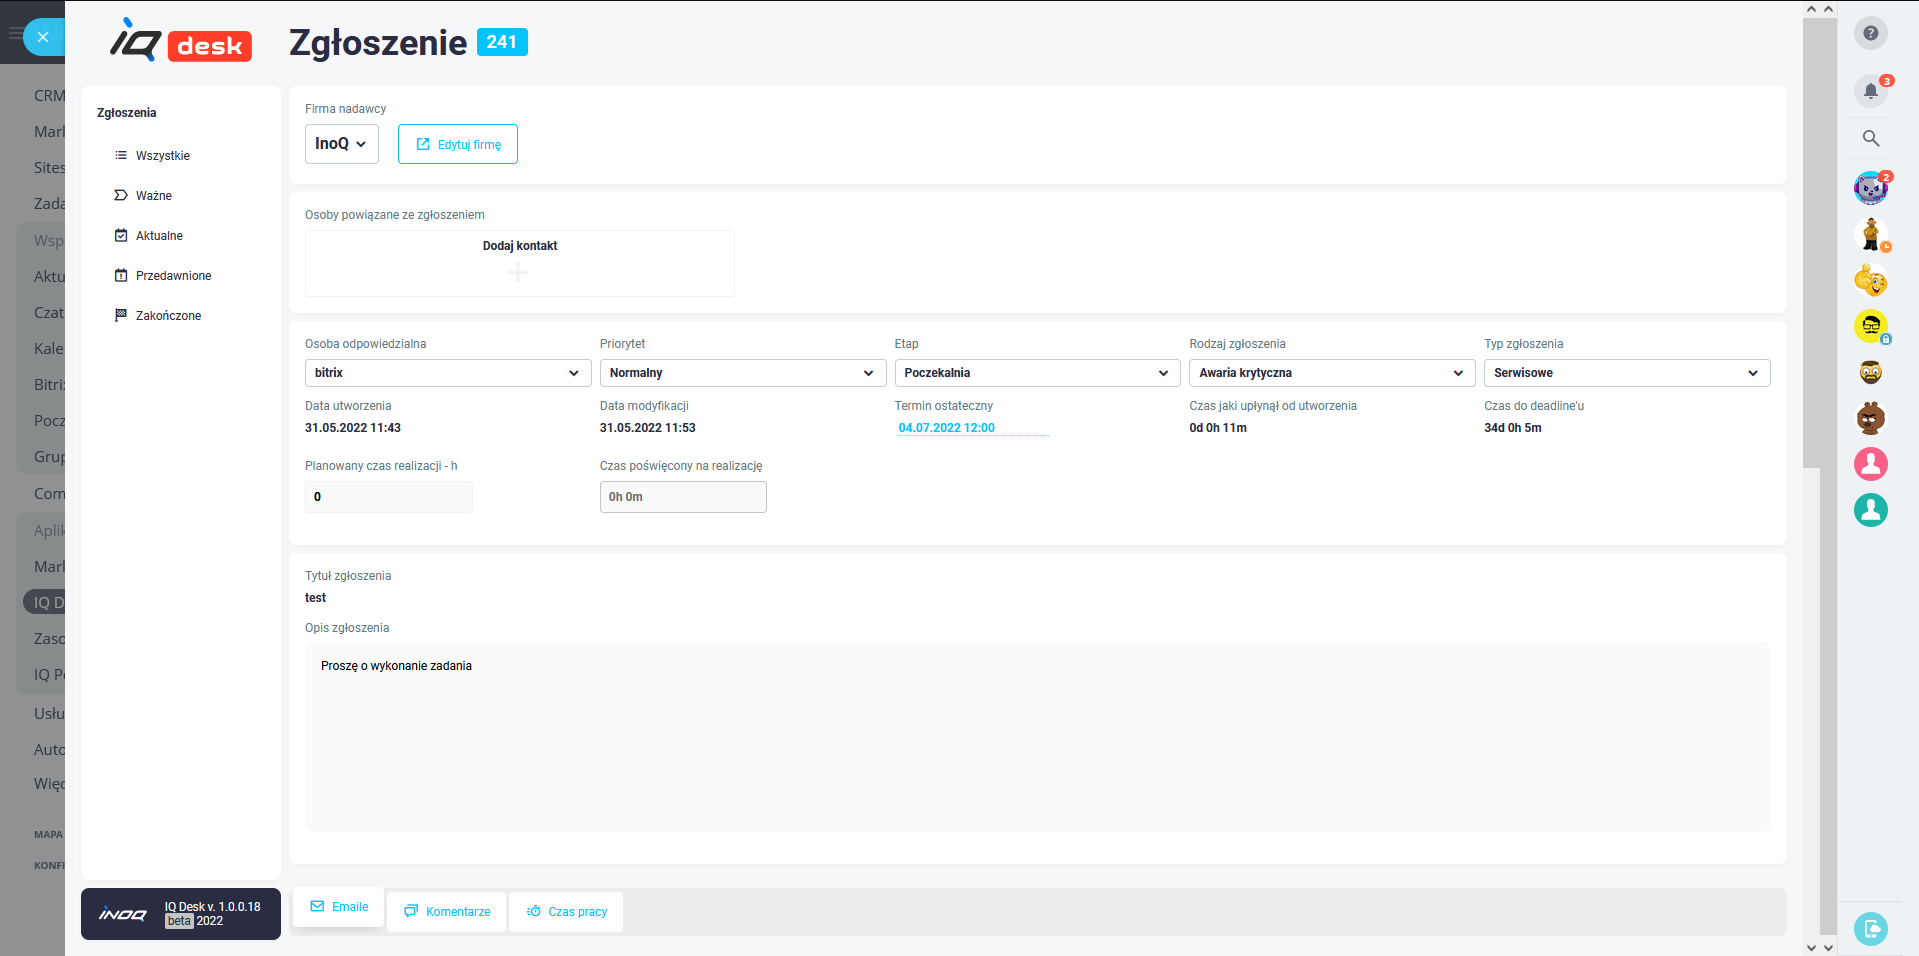Select Przedawnione in the tickets menu
1919x956 pixels.
pyautogui.click(x=173, y=276)
